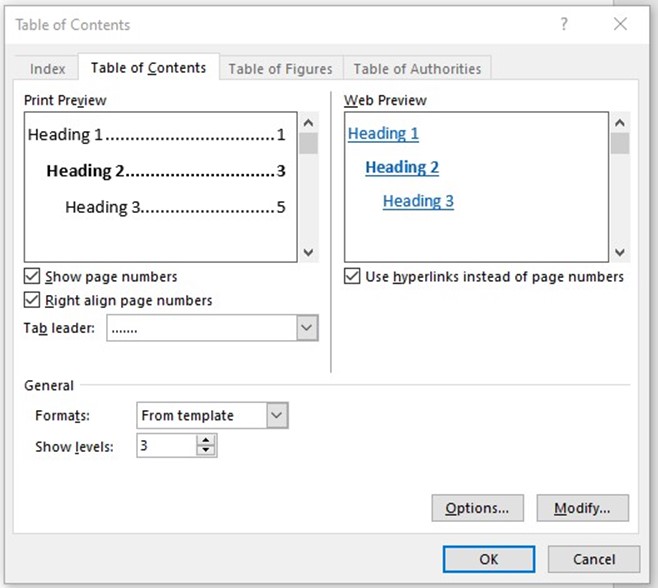
Task: Select the Table of Authorities tab
Action: tap(417, 69)
